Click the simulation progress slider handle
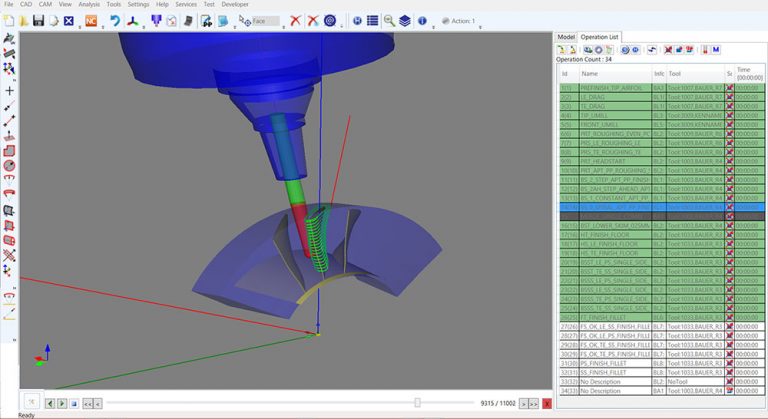This screenshot has height=419, width=768. (417, 402)
